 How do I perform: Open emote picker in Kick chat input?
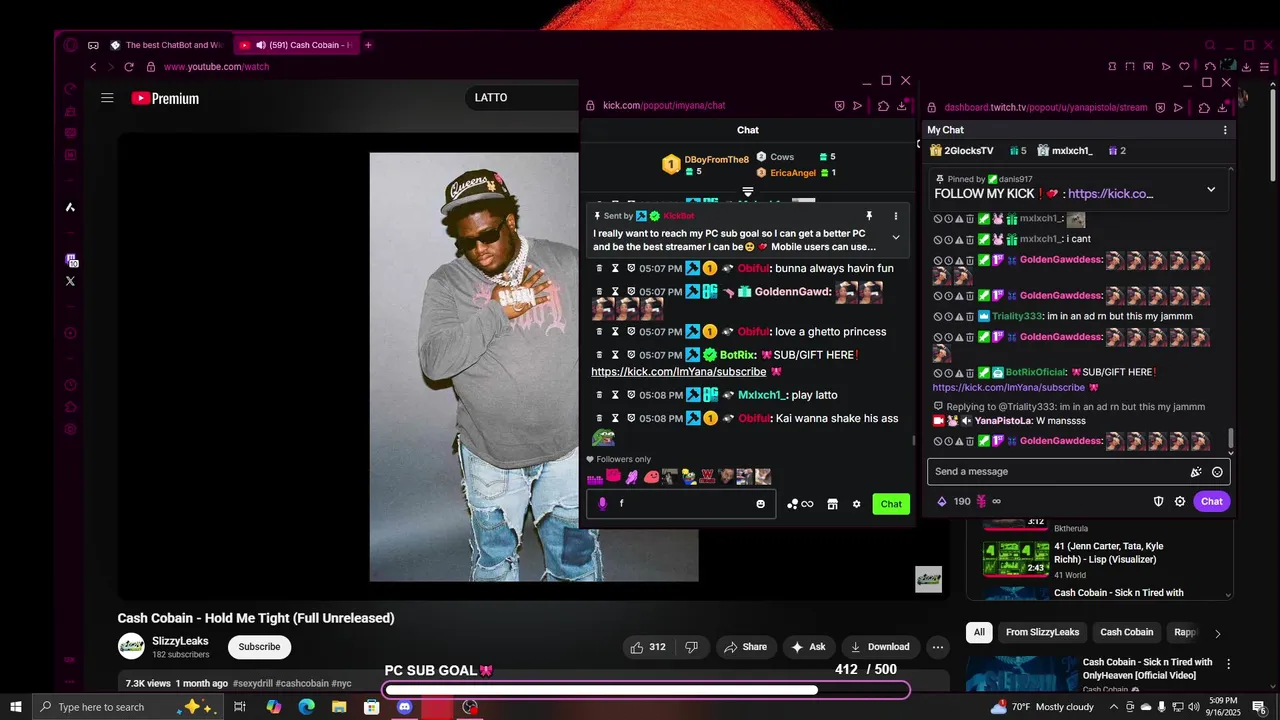(x=760, y=504)
